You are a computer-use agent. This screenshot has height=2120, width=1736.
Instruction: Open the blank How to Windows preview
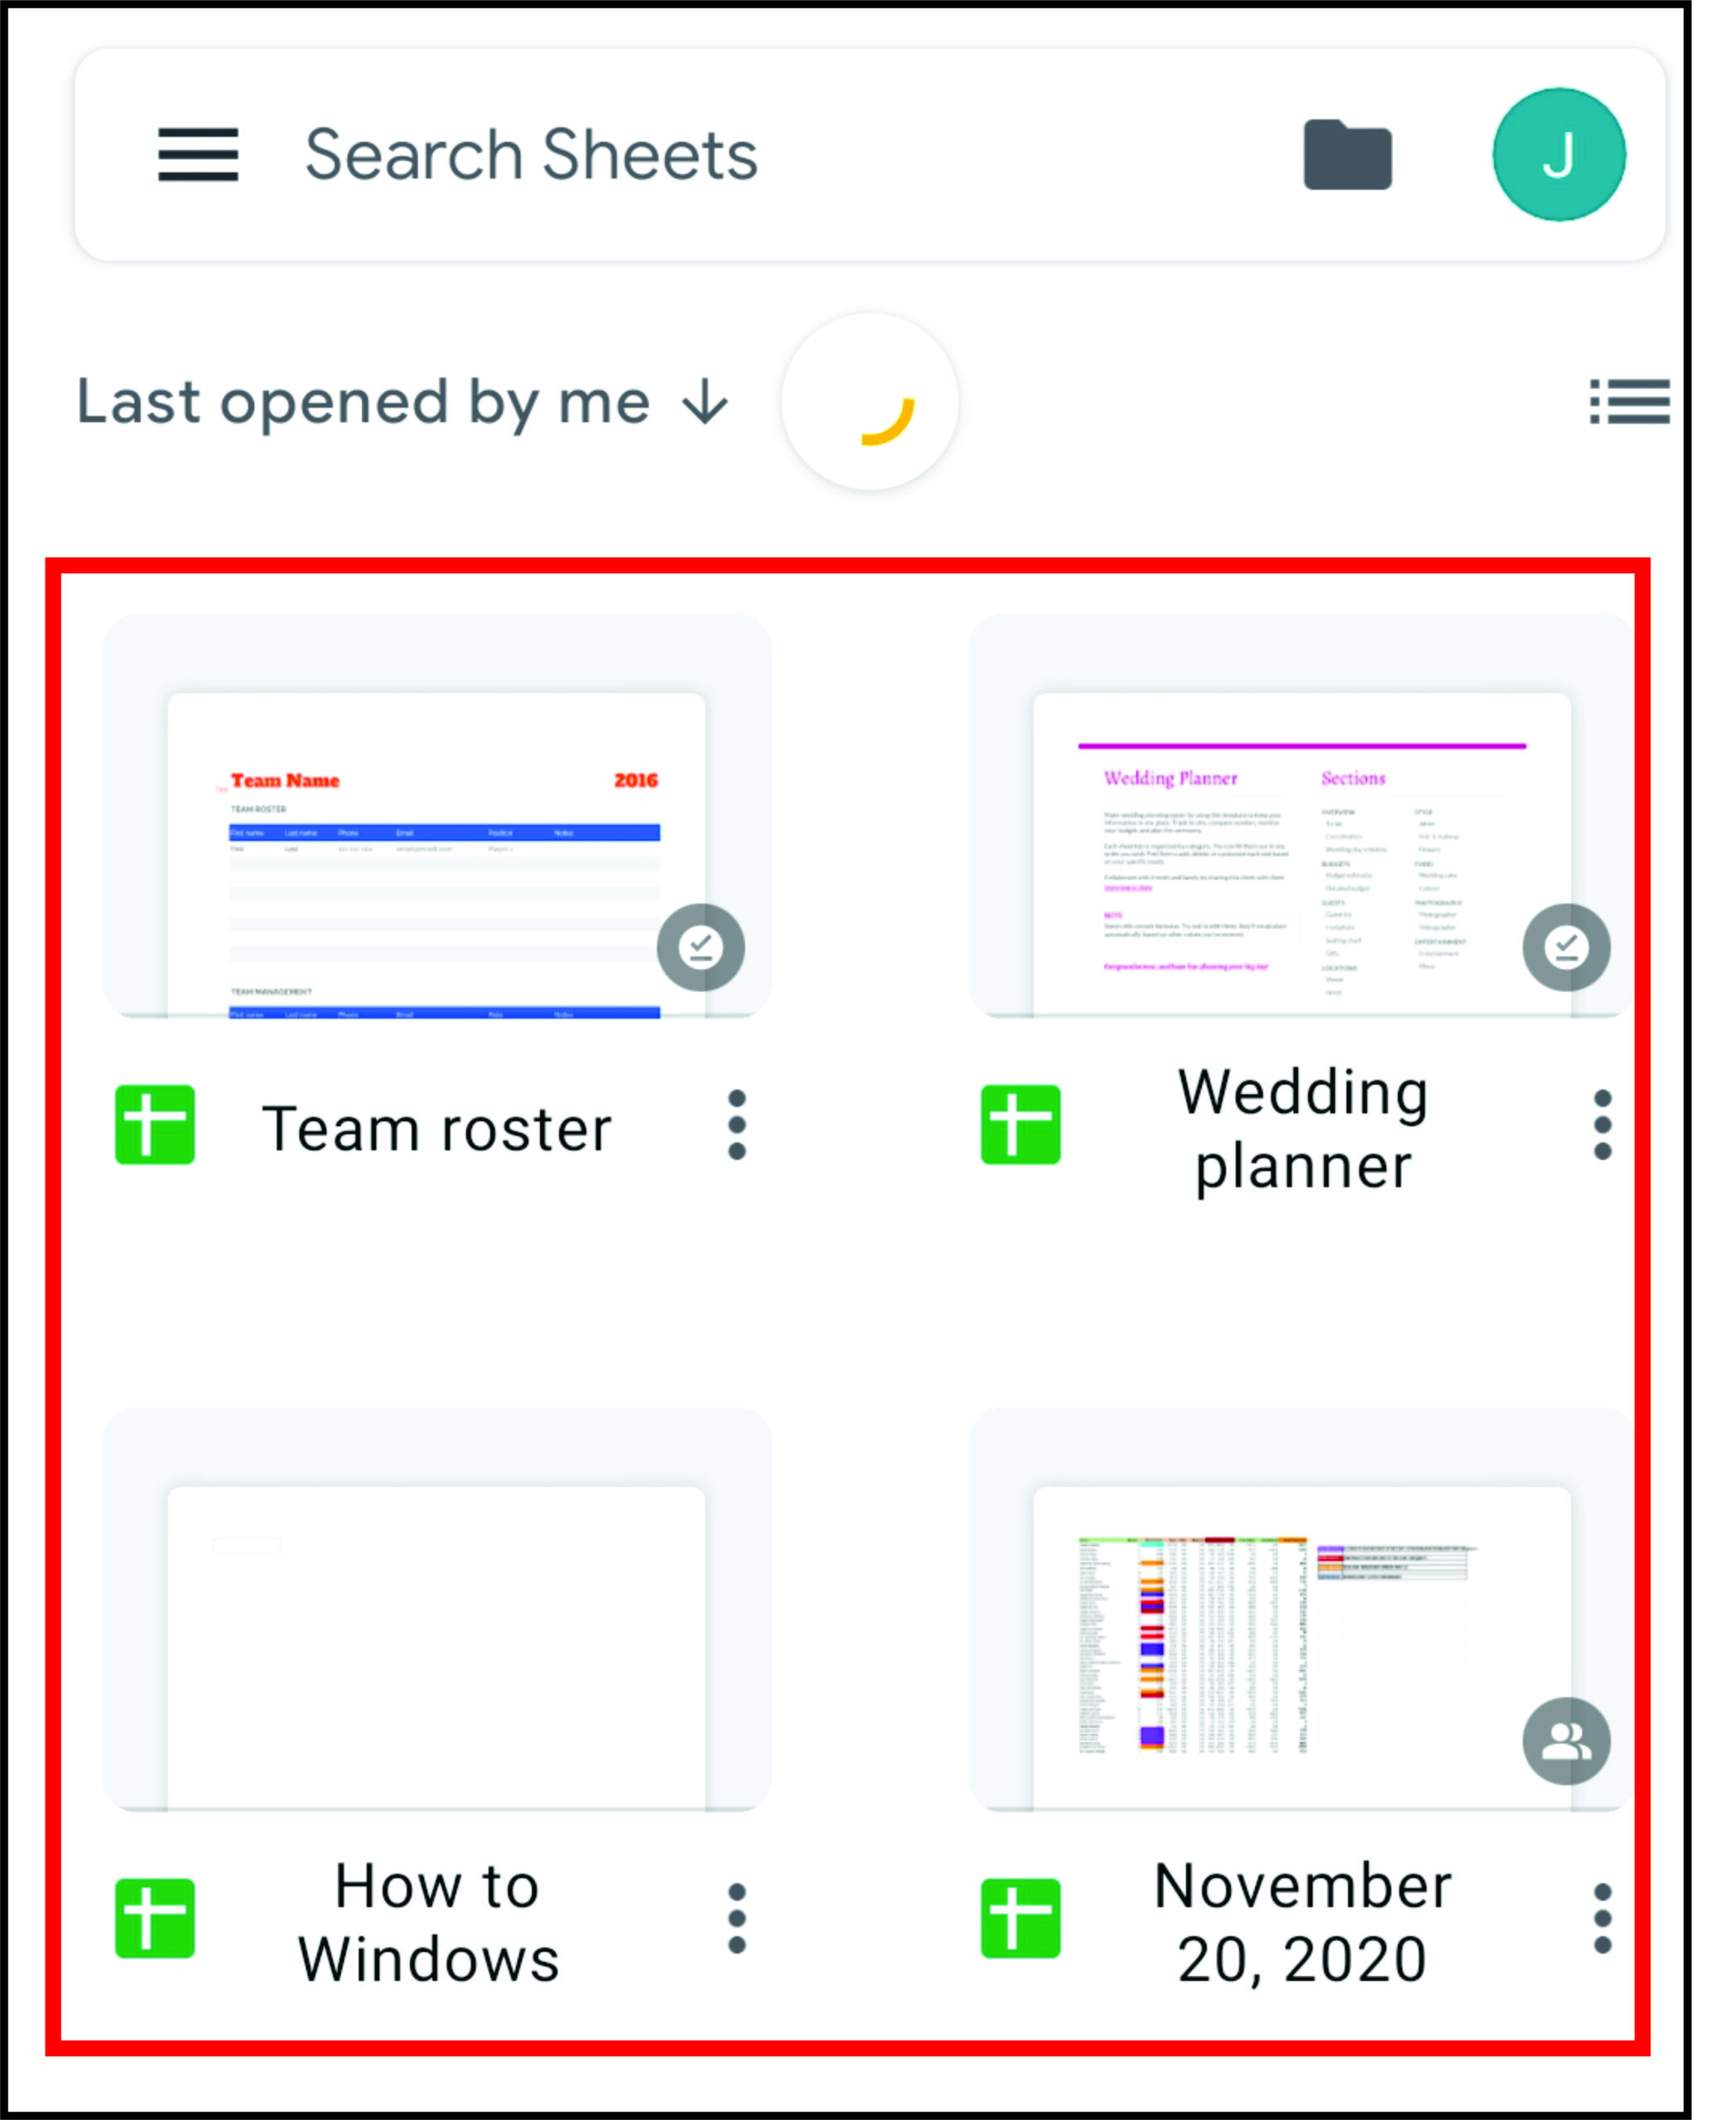(x=437, y=1610)
